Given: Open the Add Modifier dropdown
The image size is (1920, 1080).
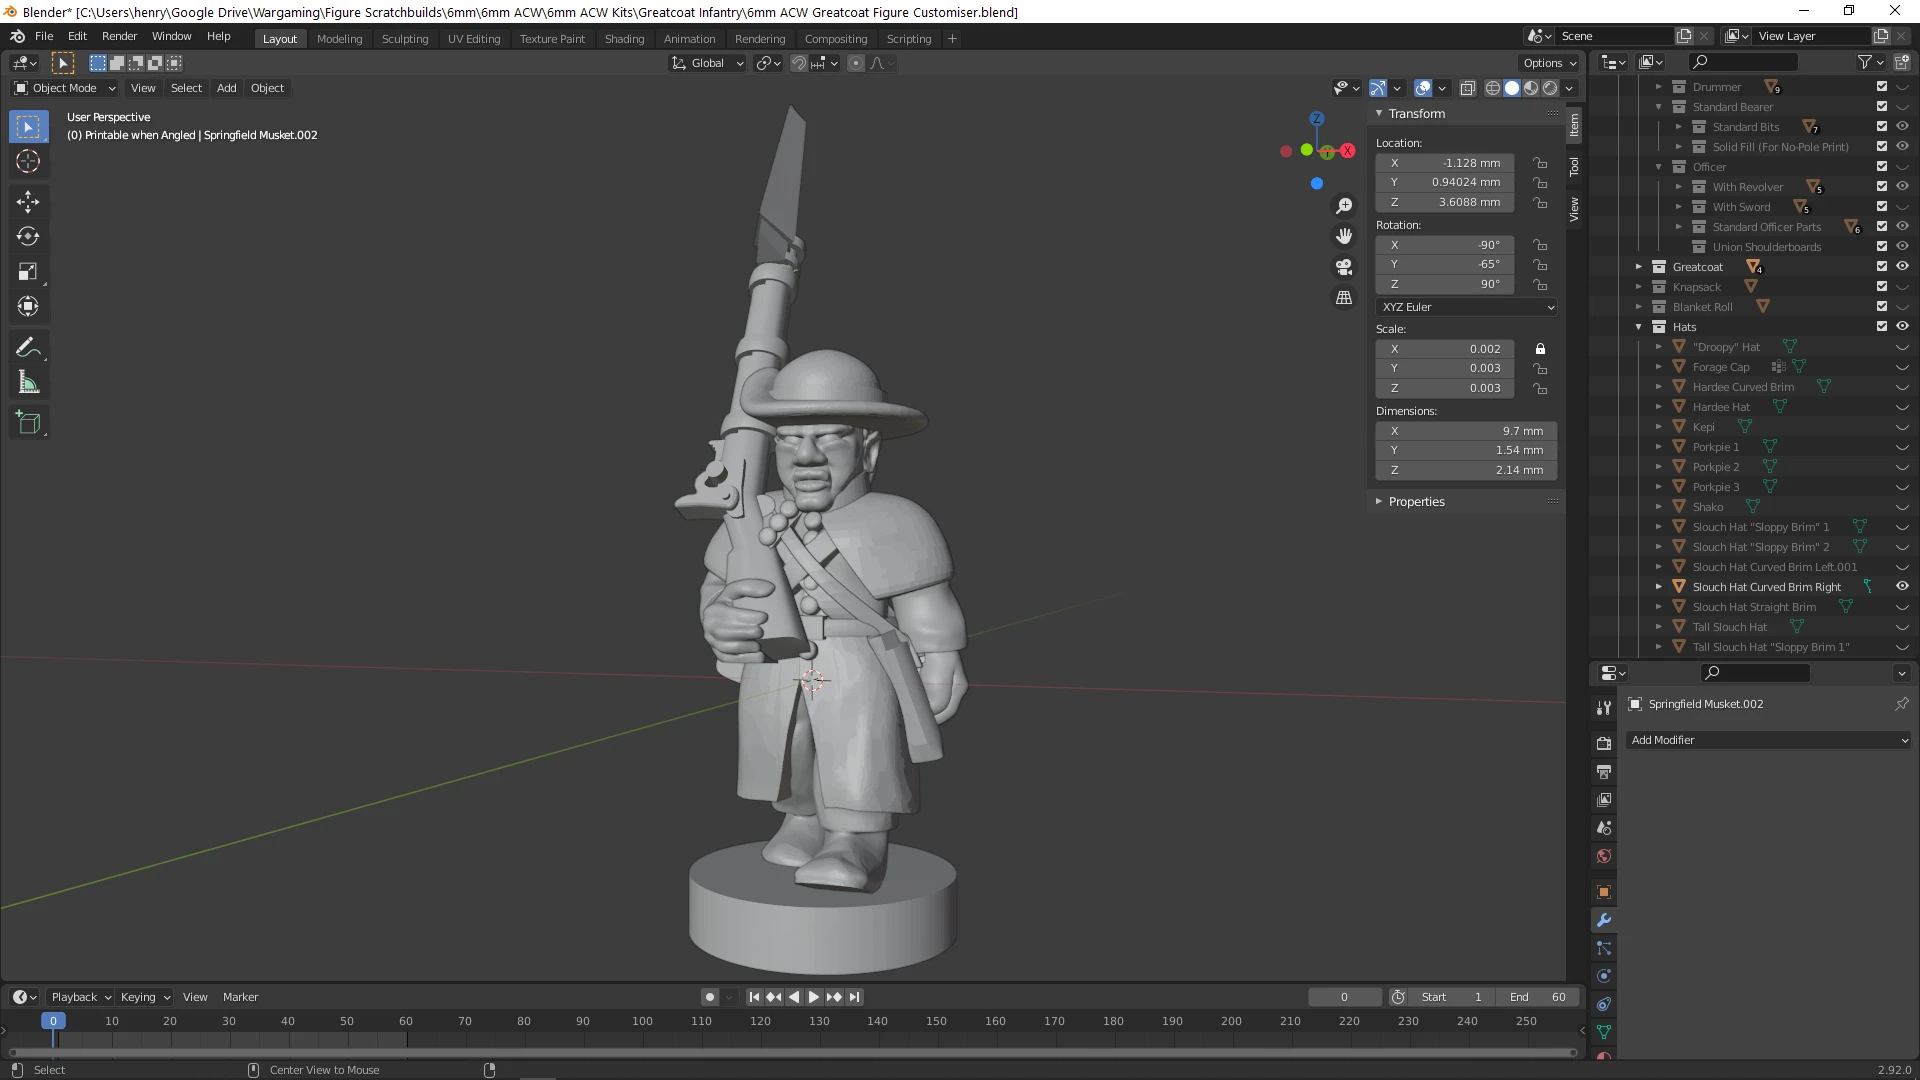Looking at the screenshot, I should click(1767, 740).
